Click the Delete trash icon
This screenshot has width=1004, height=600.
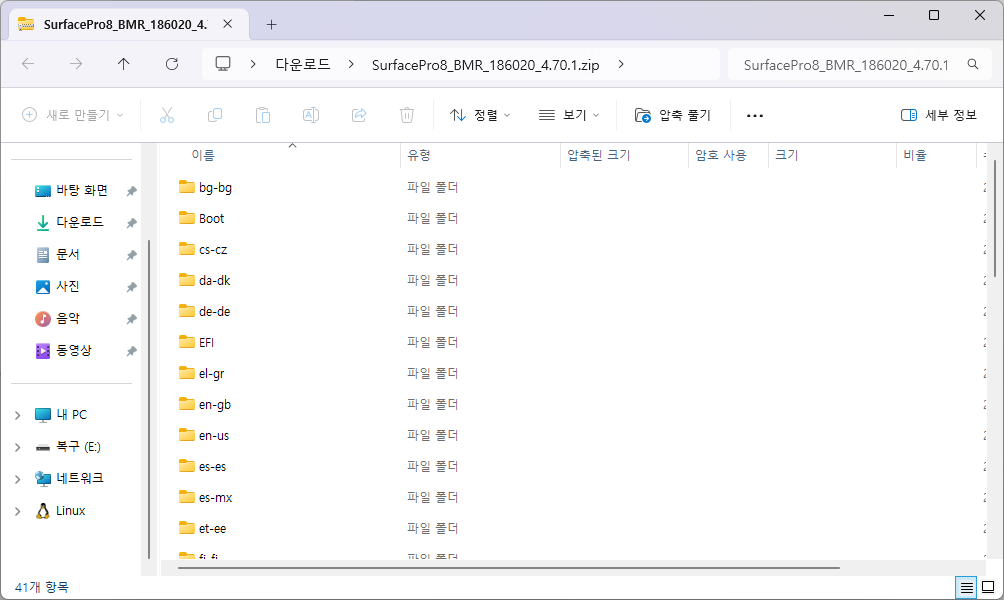coord(407,115)
